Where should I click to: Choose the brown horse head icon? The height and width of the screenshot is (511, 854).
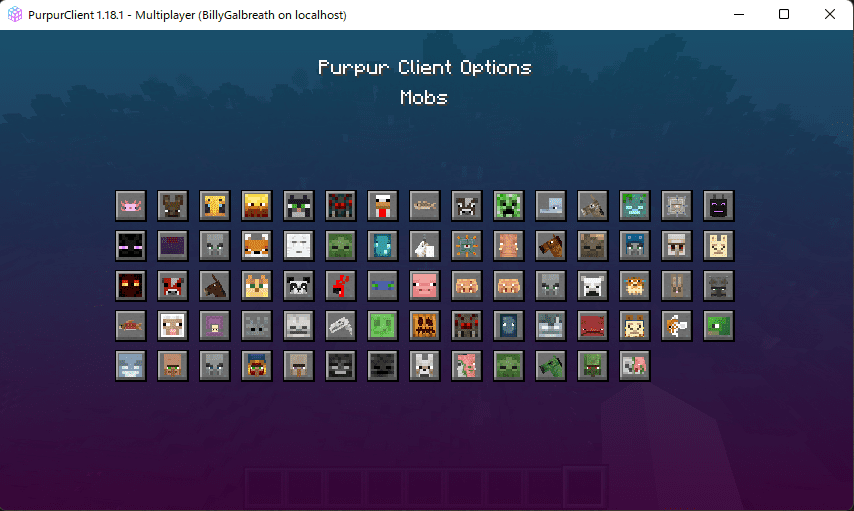click(x=551, y=245)
